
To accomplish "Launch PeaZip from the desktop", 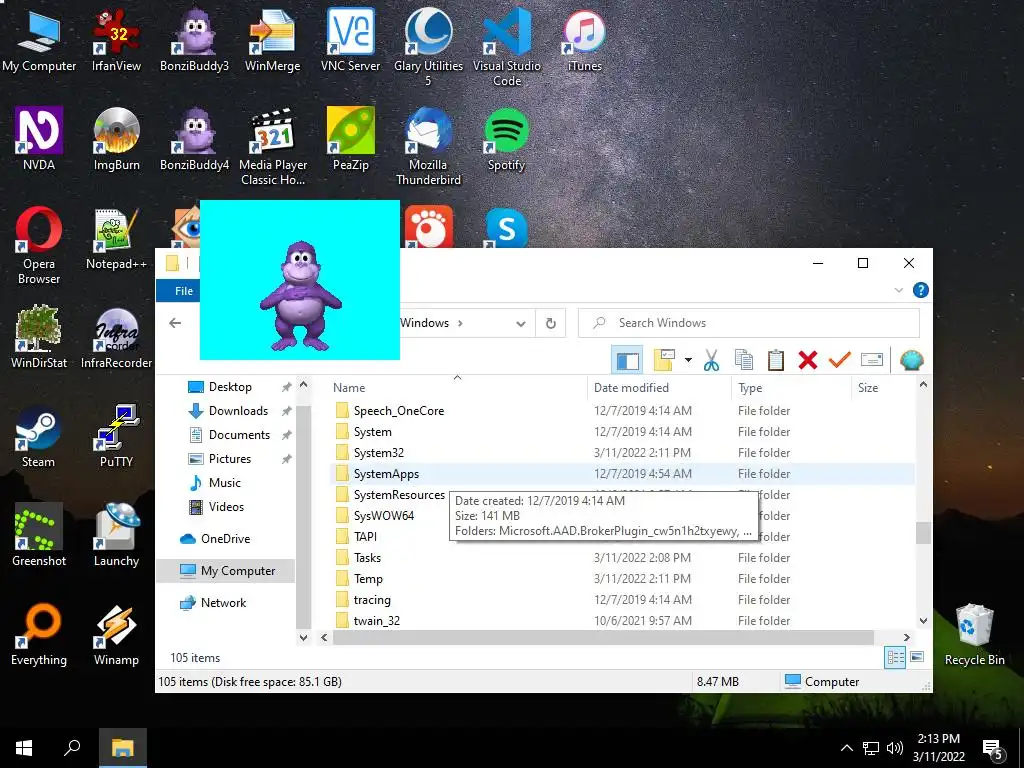I will (x=351, y=139).
